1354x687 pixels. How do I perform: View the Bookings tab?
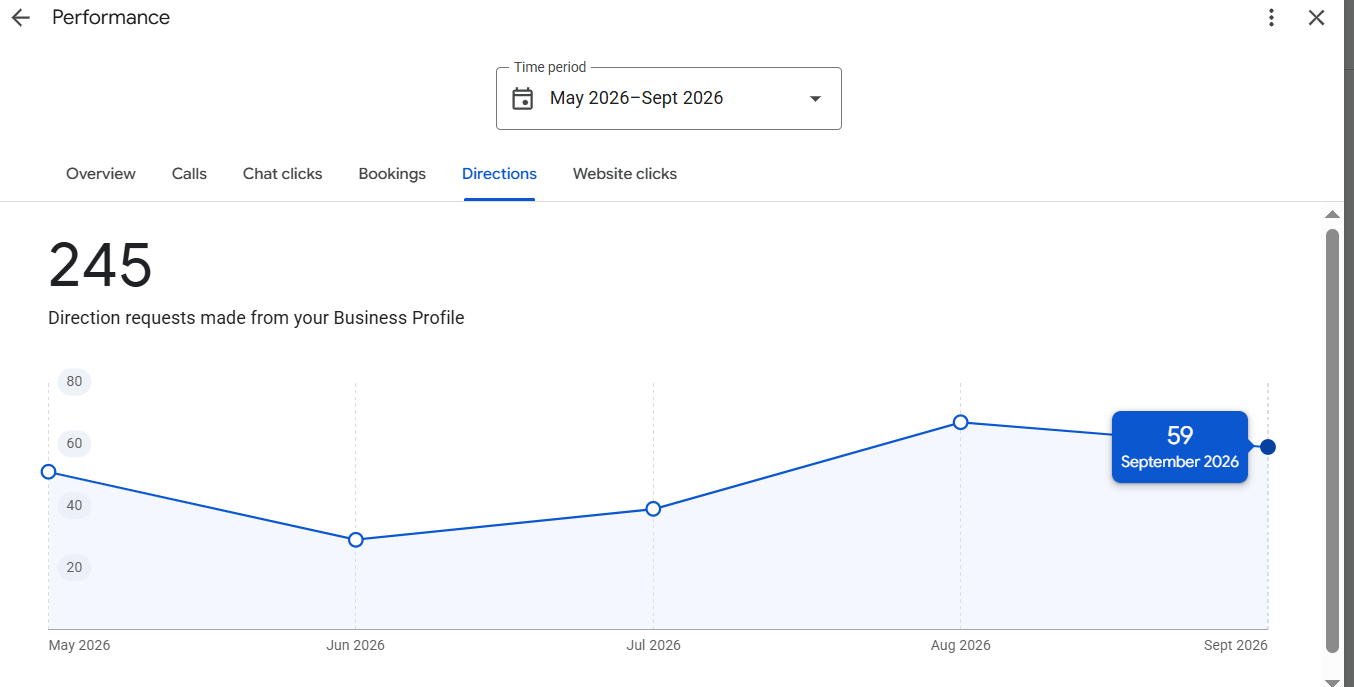tap(392, 174)
